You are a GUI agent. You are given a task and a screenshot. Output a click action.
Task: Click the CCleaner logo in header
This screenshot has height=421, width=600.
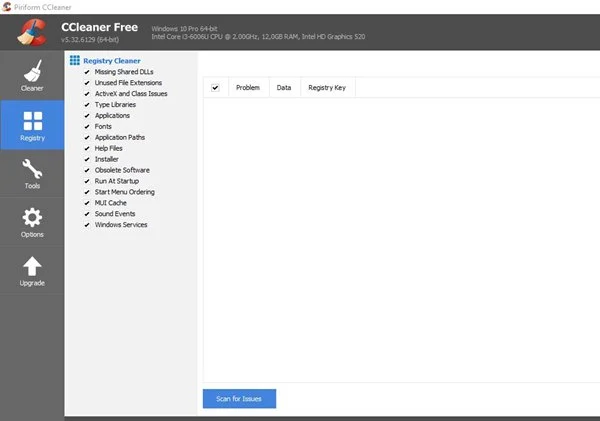coord(33,33)
